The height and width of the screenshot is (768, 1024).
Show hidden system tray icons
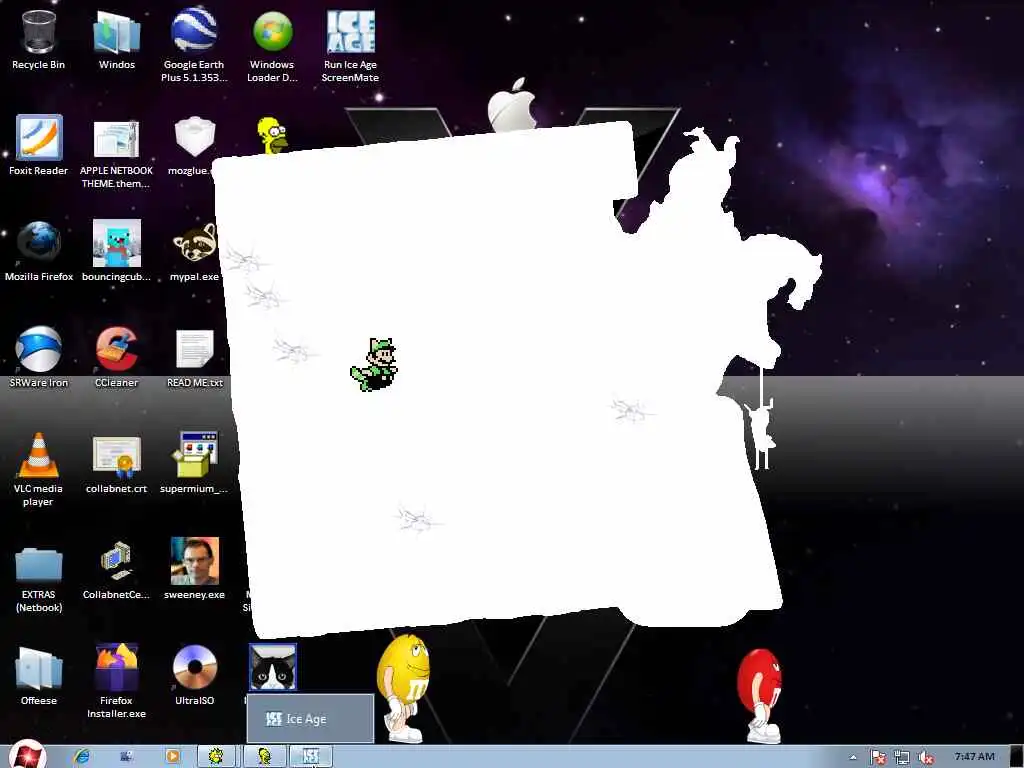coord(853,757)
